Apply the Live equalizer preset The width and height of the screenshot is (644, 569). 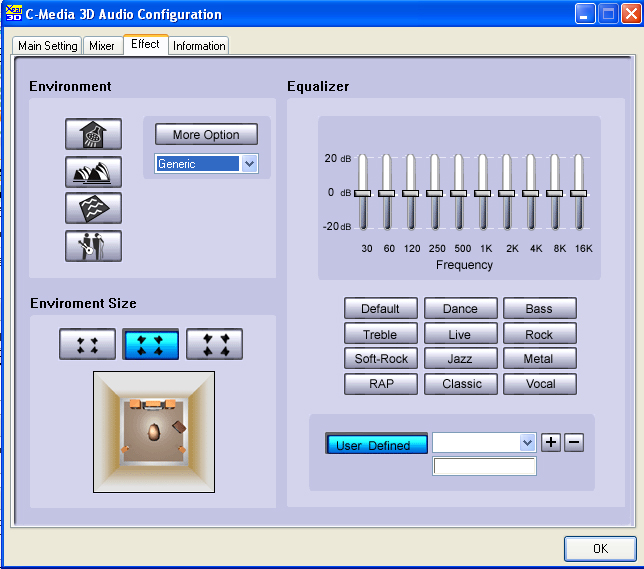pos(460,334)
